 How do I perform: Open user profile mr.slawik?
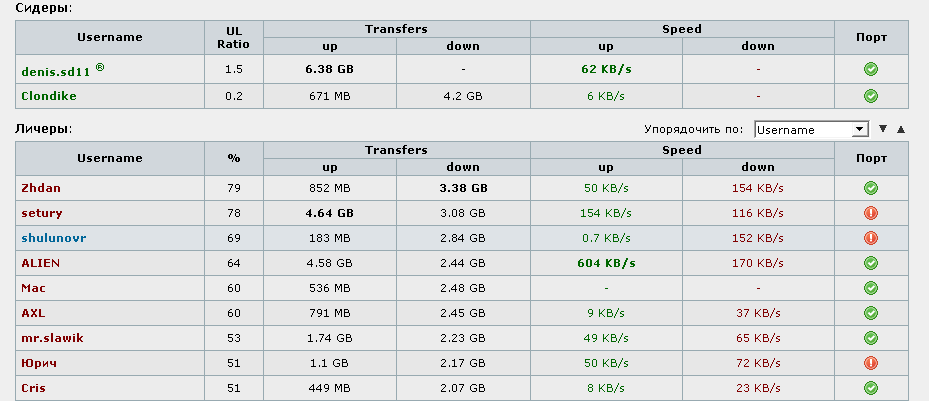tap(52, 338)
